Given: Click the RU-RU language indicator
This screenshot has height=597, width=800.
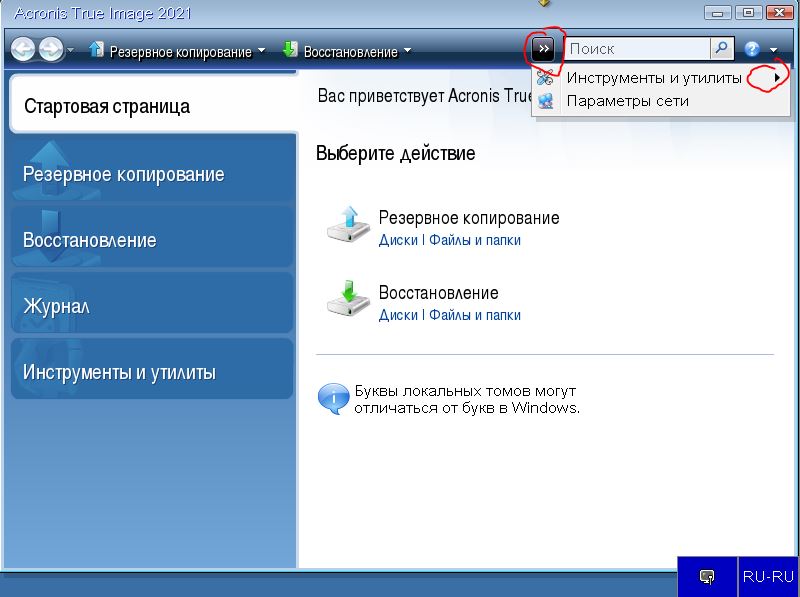Looking at the screenshot, I should point(768,576).
